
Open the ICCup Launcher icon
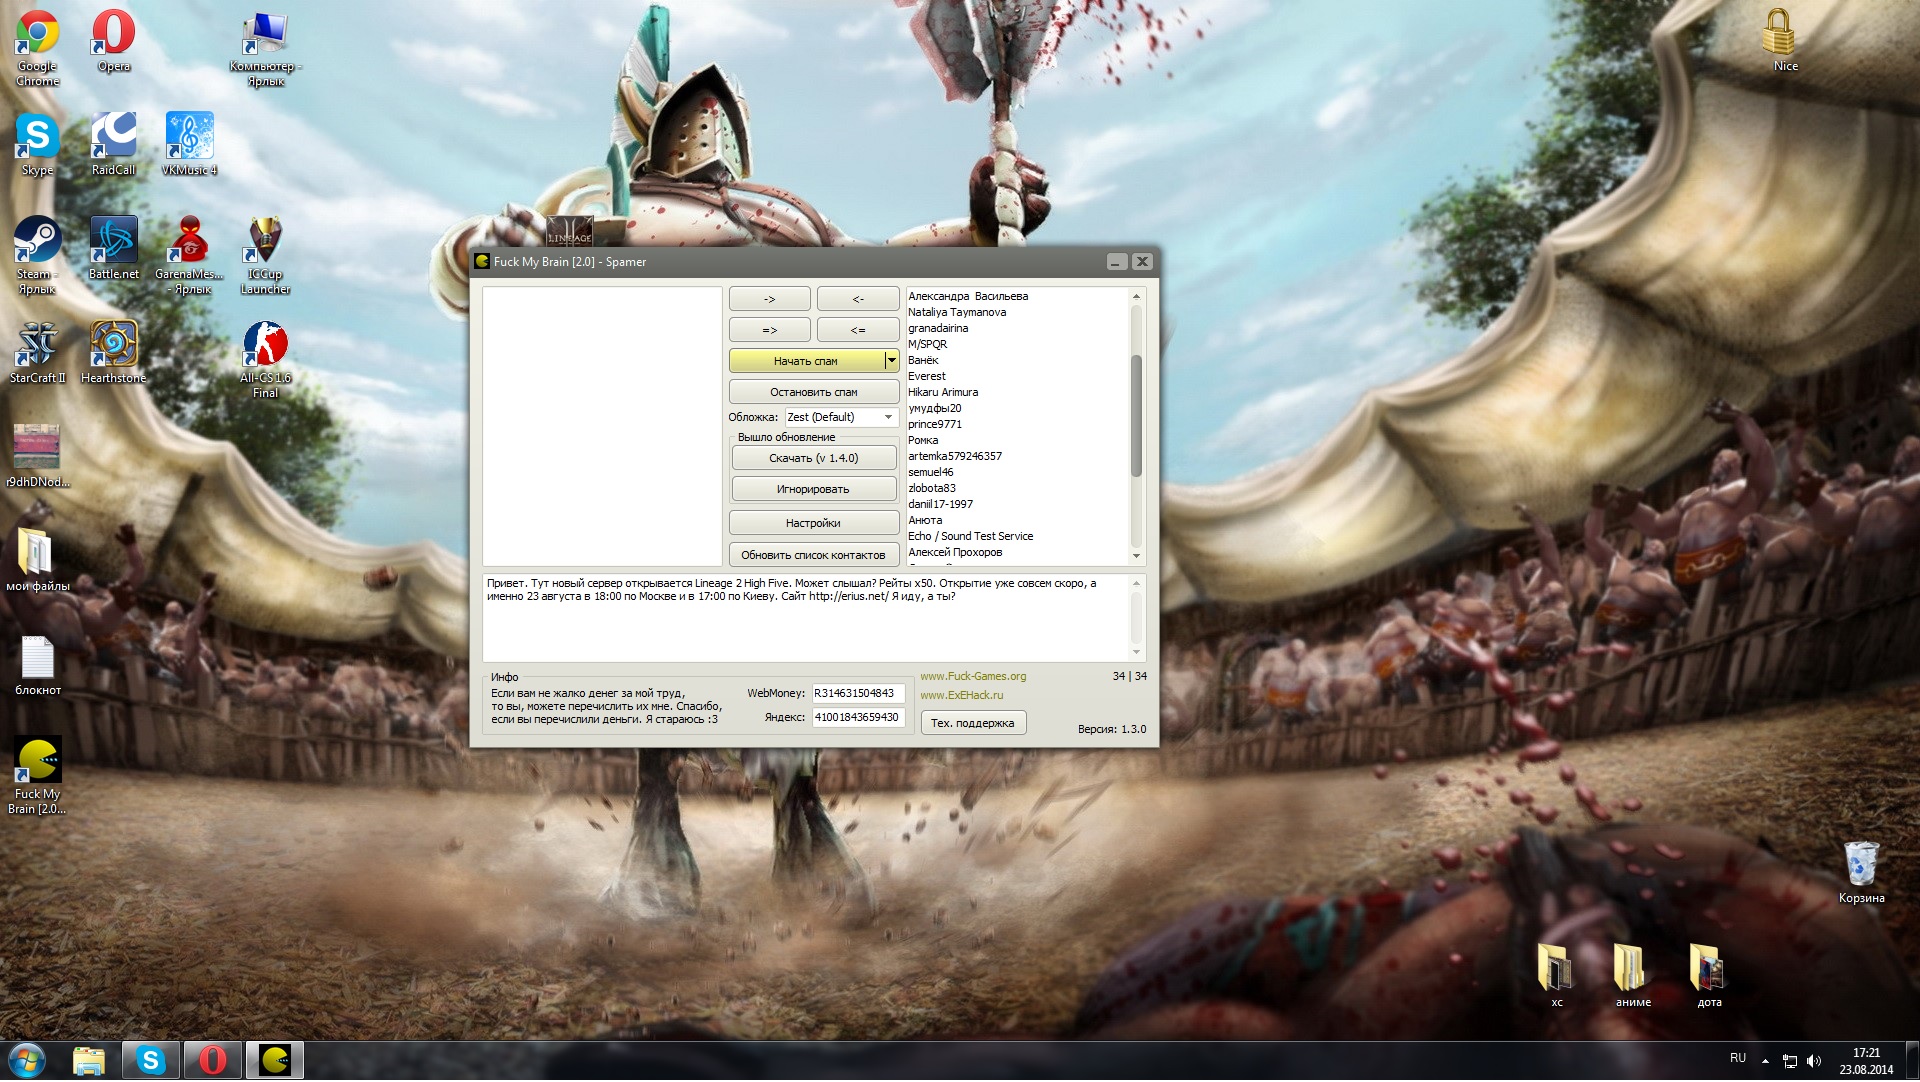click(265, 255)
